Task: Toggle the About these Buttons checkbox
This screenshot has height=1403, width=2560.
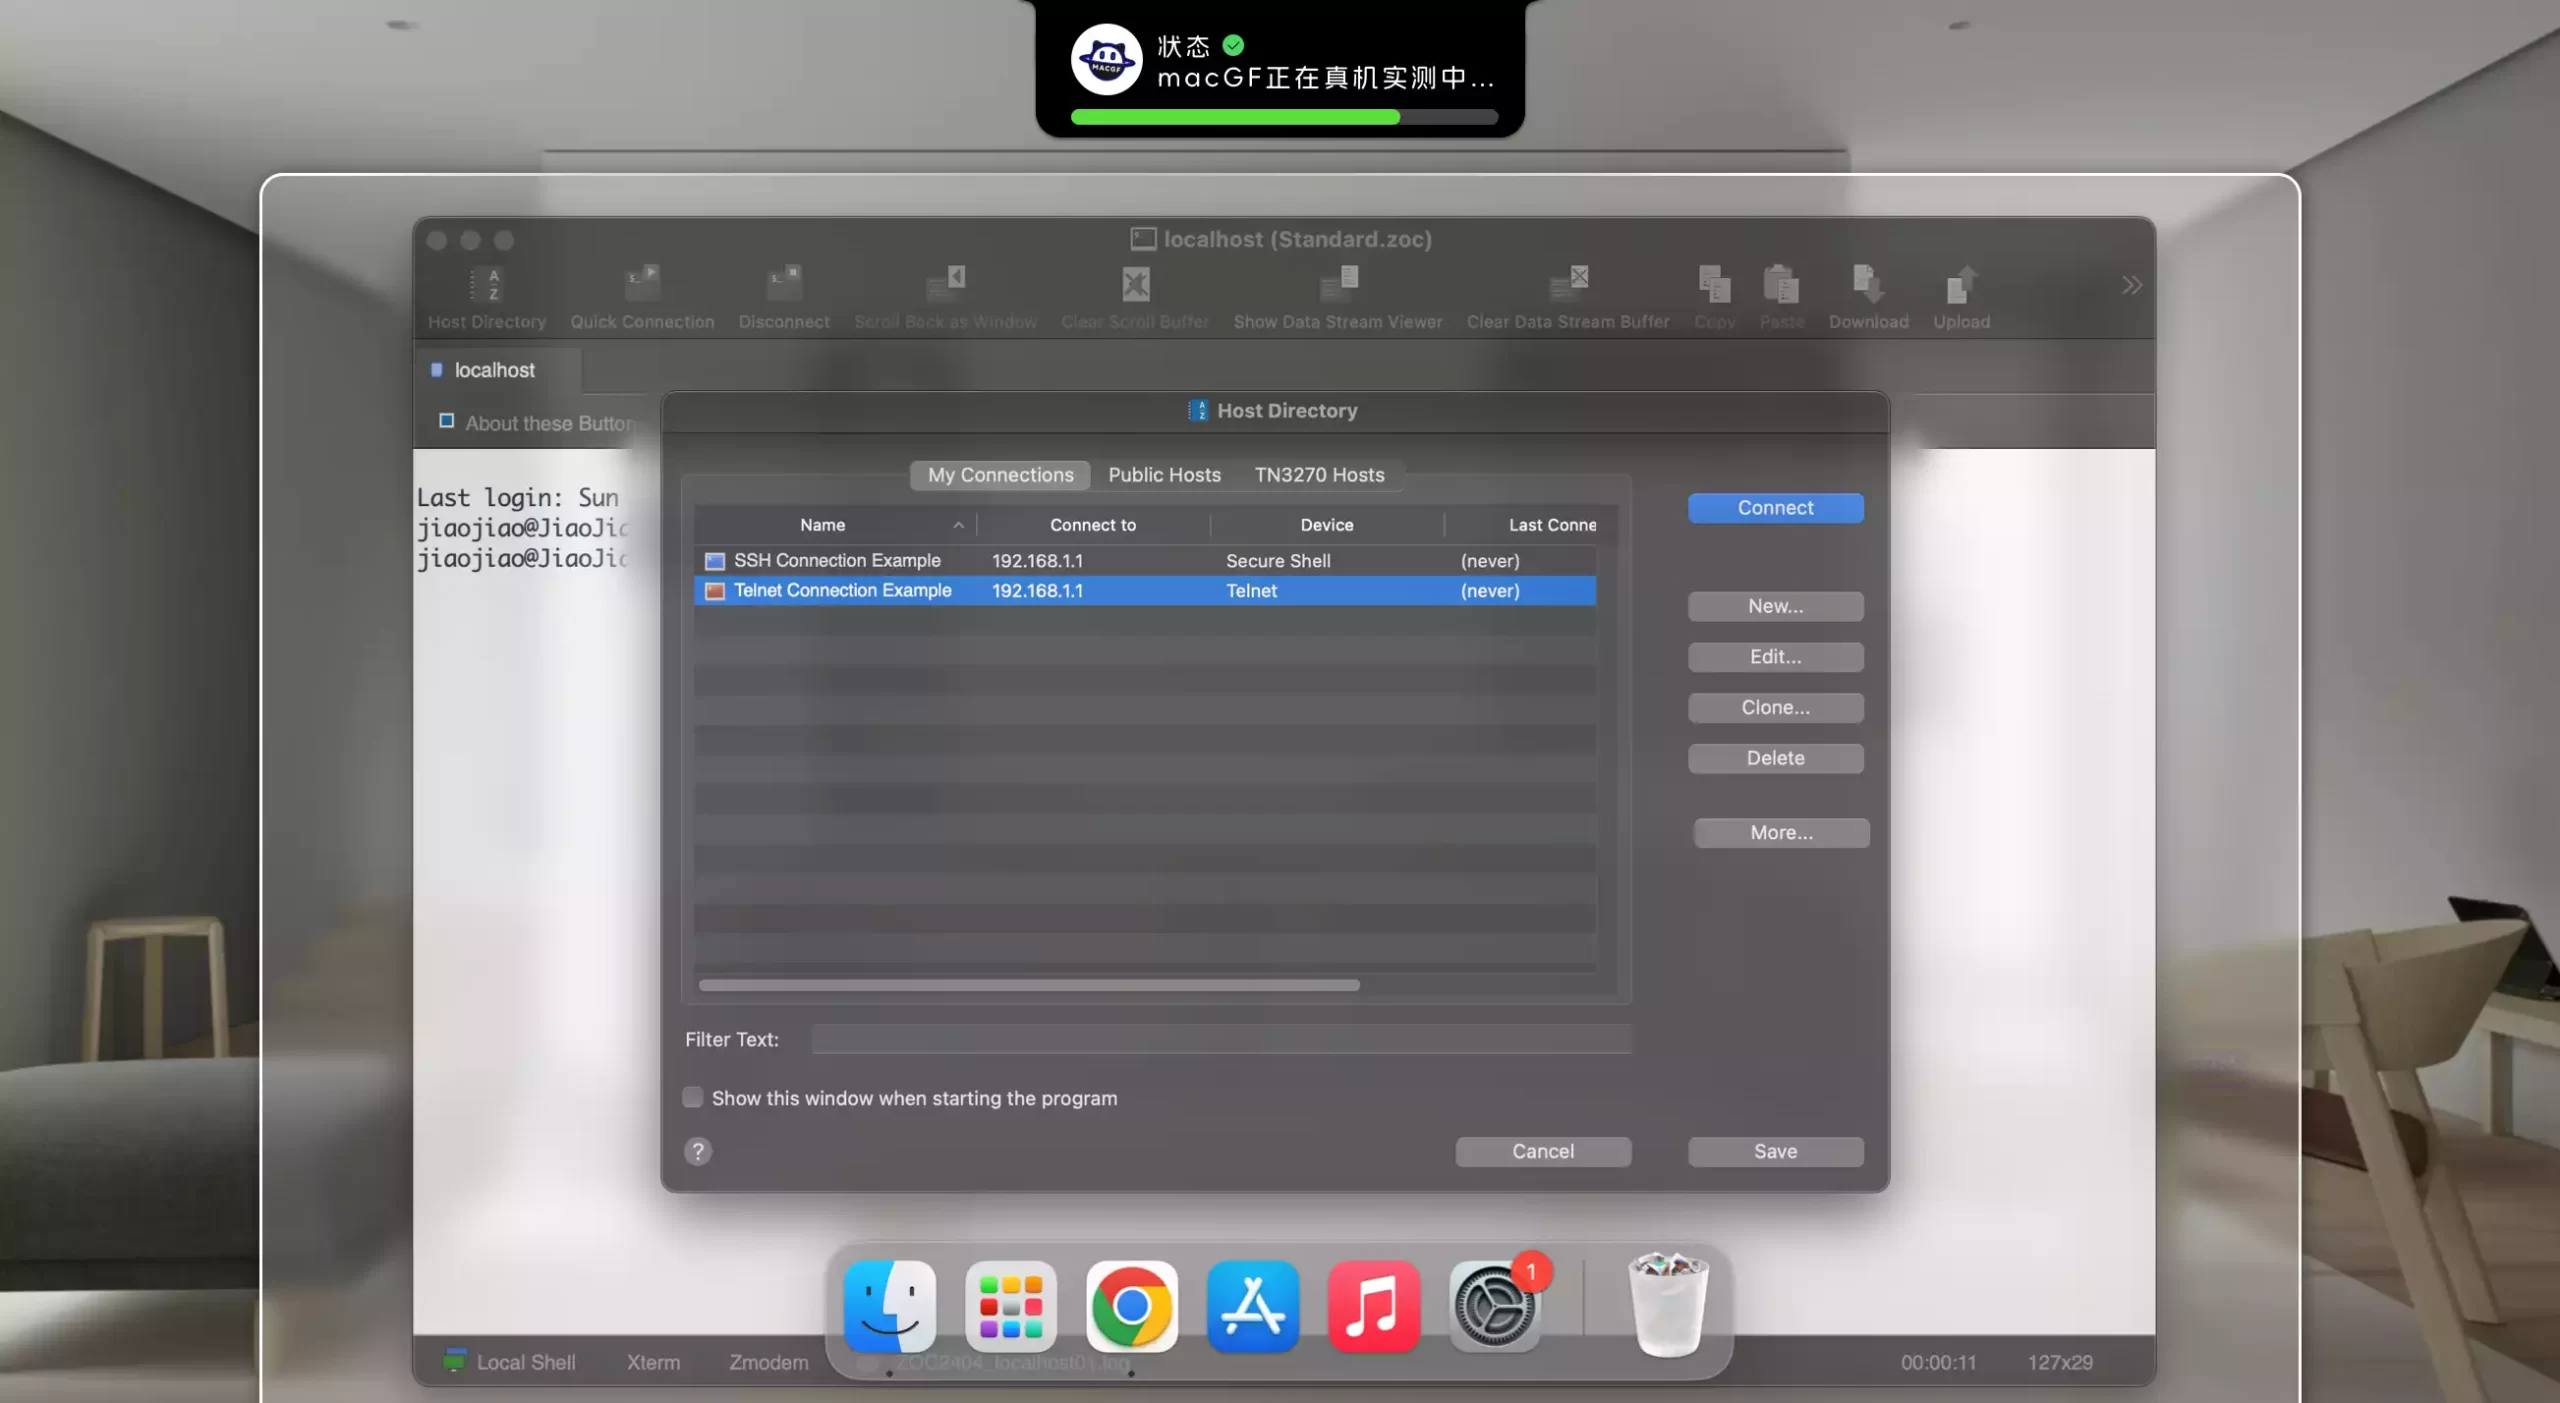Action: click(446, 421)
